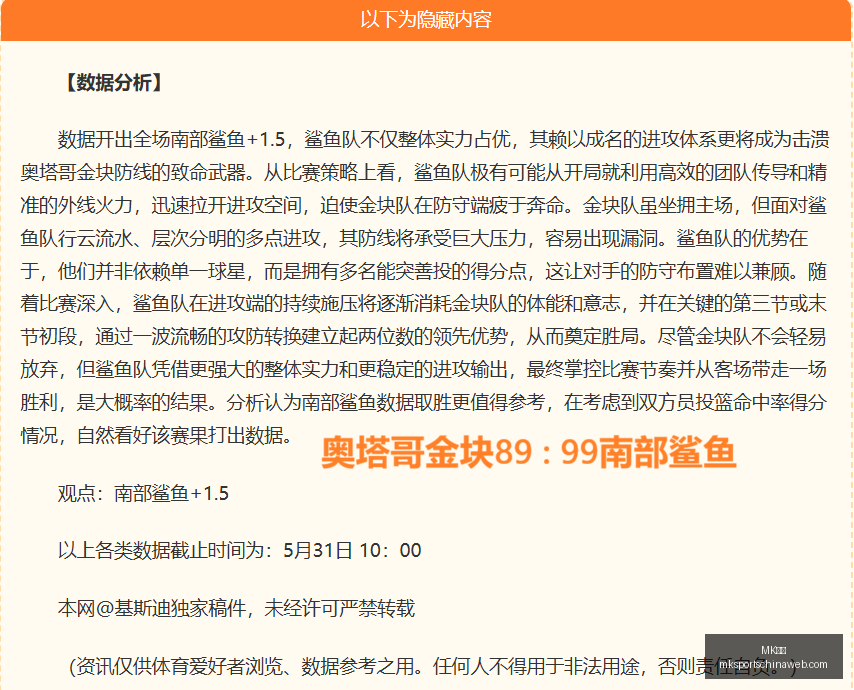Click the 本网@基斯迪独家稿件 copyright line
This screenshot has width=854, height=690.
(236, 608)
